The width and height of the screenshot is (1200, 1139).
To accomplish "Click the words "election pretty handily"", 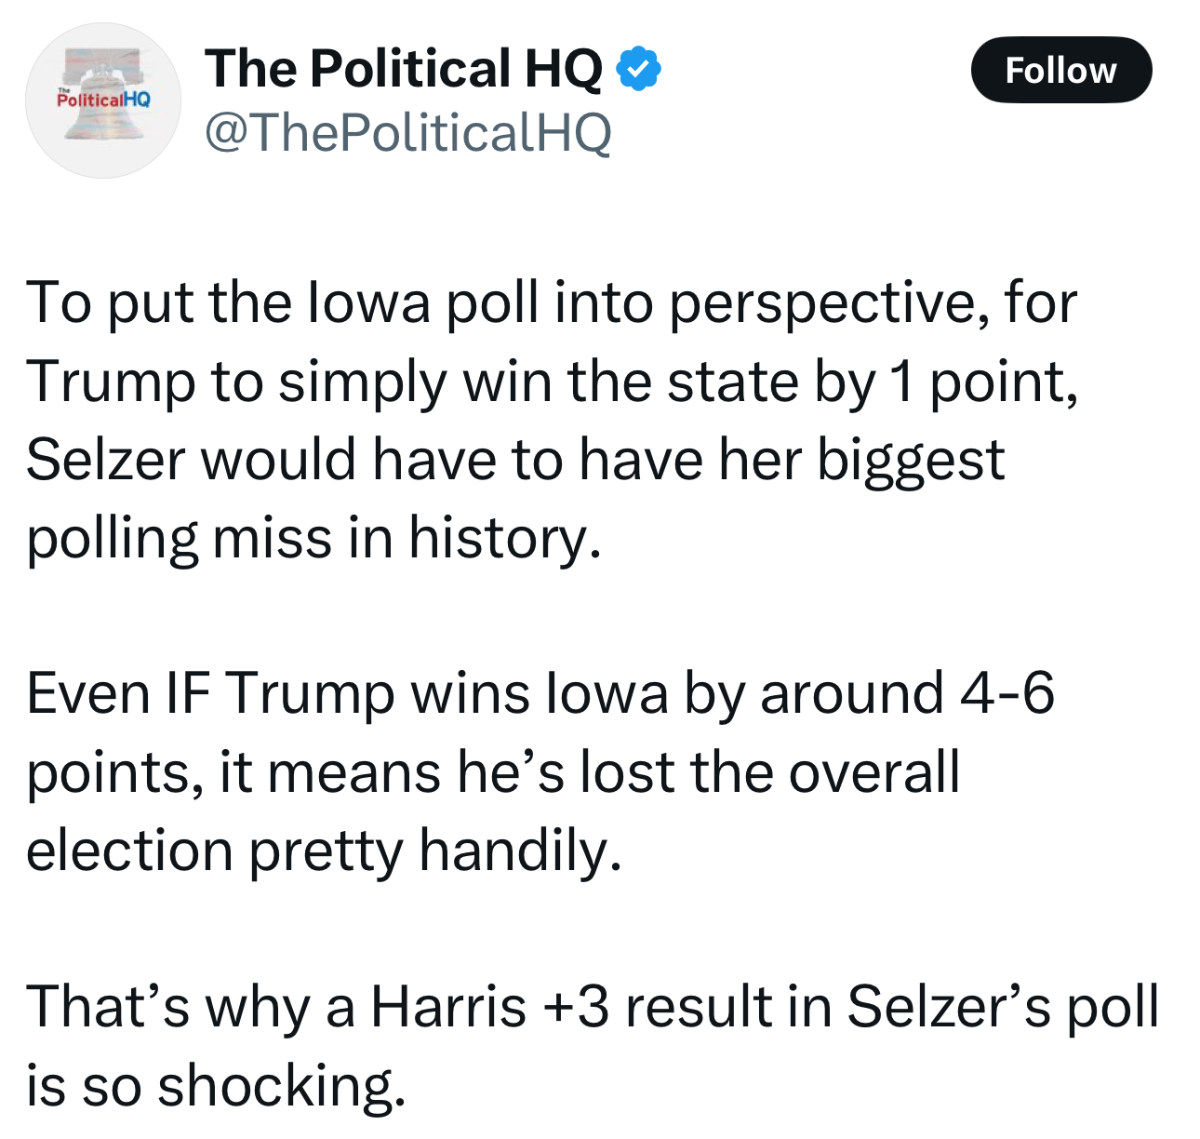I will click(323, 851).
